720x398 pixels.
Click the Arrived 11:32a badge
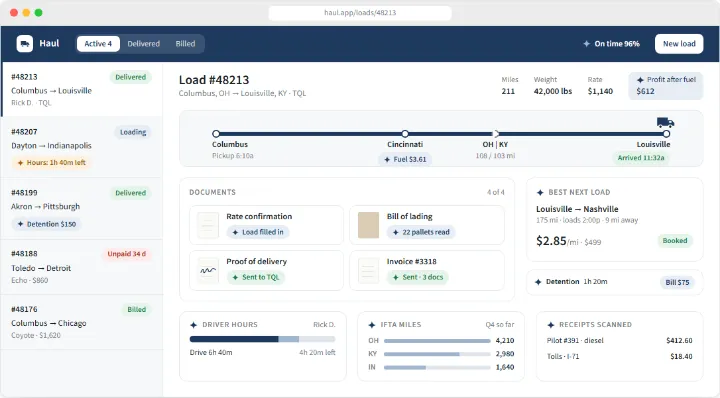(641, 158)
